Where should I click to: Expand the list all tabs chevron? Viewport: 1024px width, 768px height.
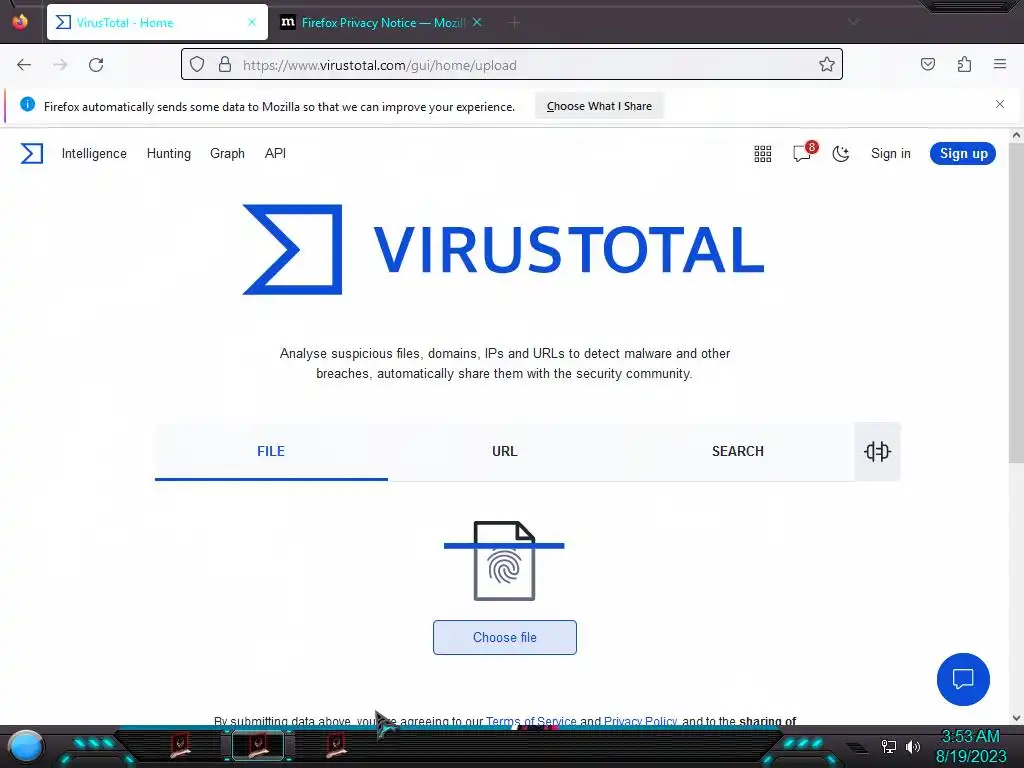(853, 22)
